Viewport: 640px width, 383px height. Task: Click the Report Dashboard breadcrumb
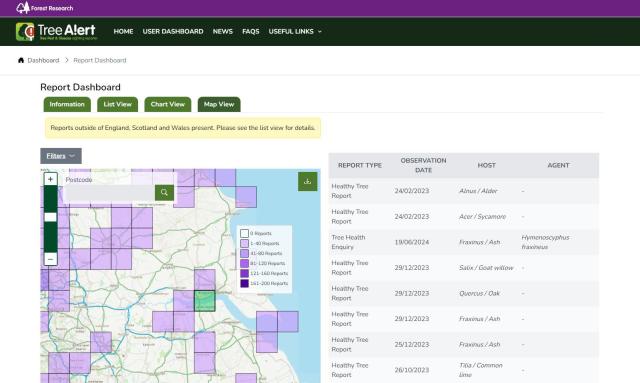[100, 60]
